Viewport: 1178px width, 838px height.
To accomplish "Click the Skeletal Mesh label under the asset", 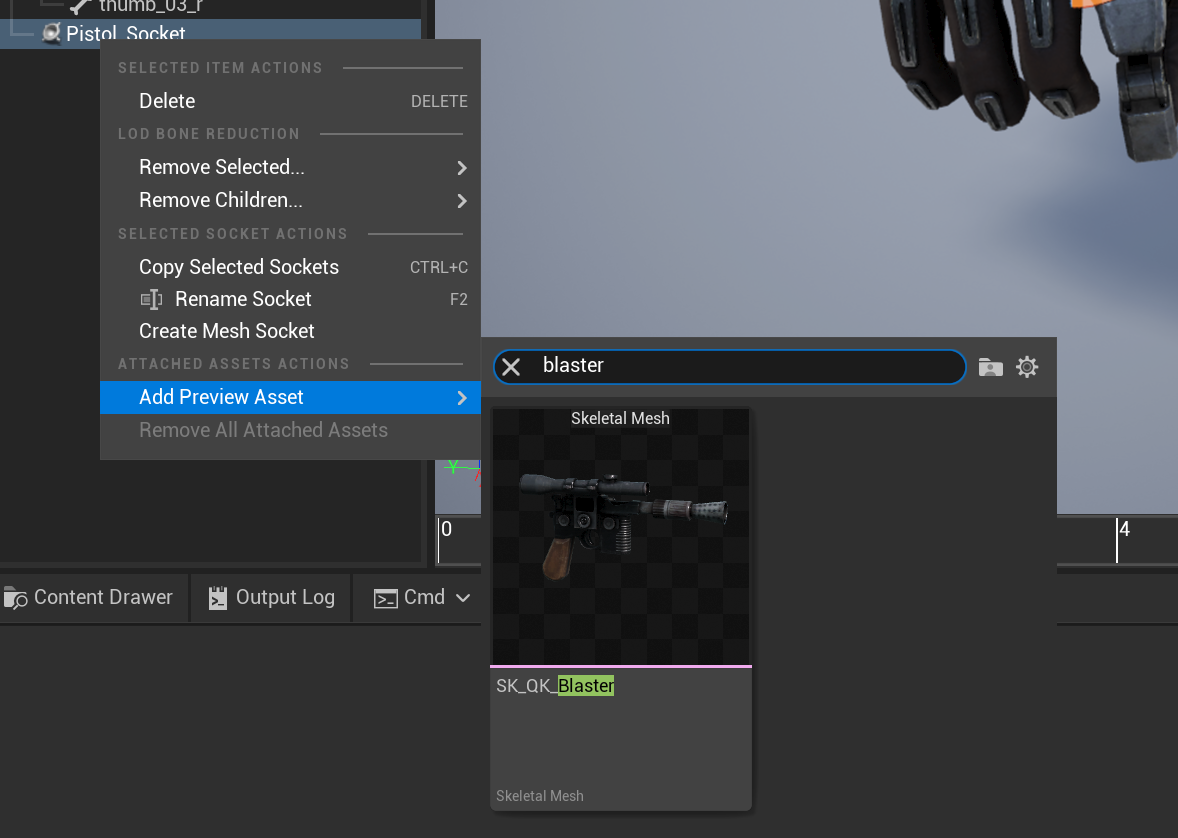I will pyautogui.click(x=539, y=796).
